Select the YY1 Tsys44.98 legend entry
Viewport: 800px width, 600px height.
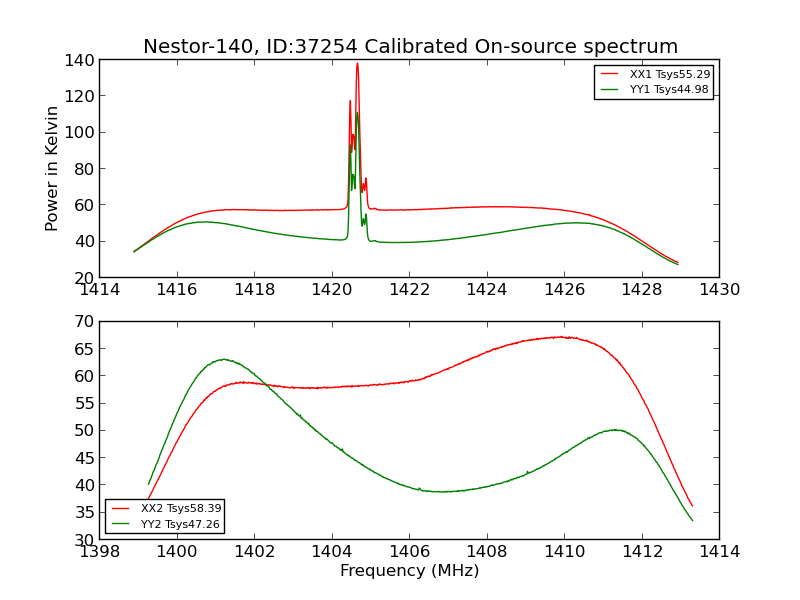[655, 89]
